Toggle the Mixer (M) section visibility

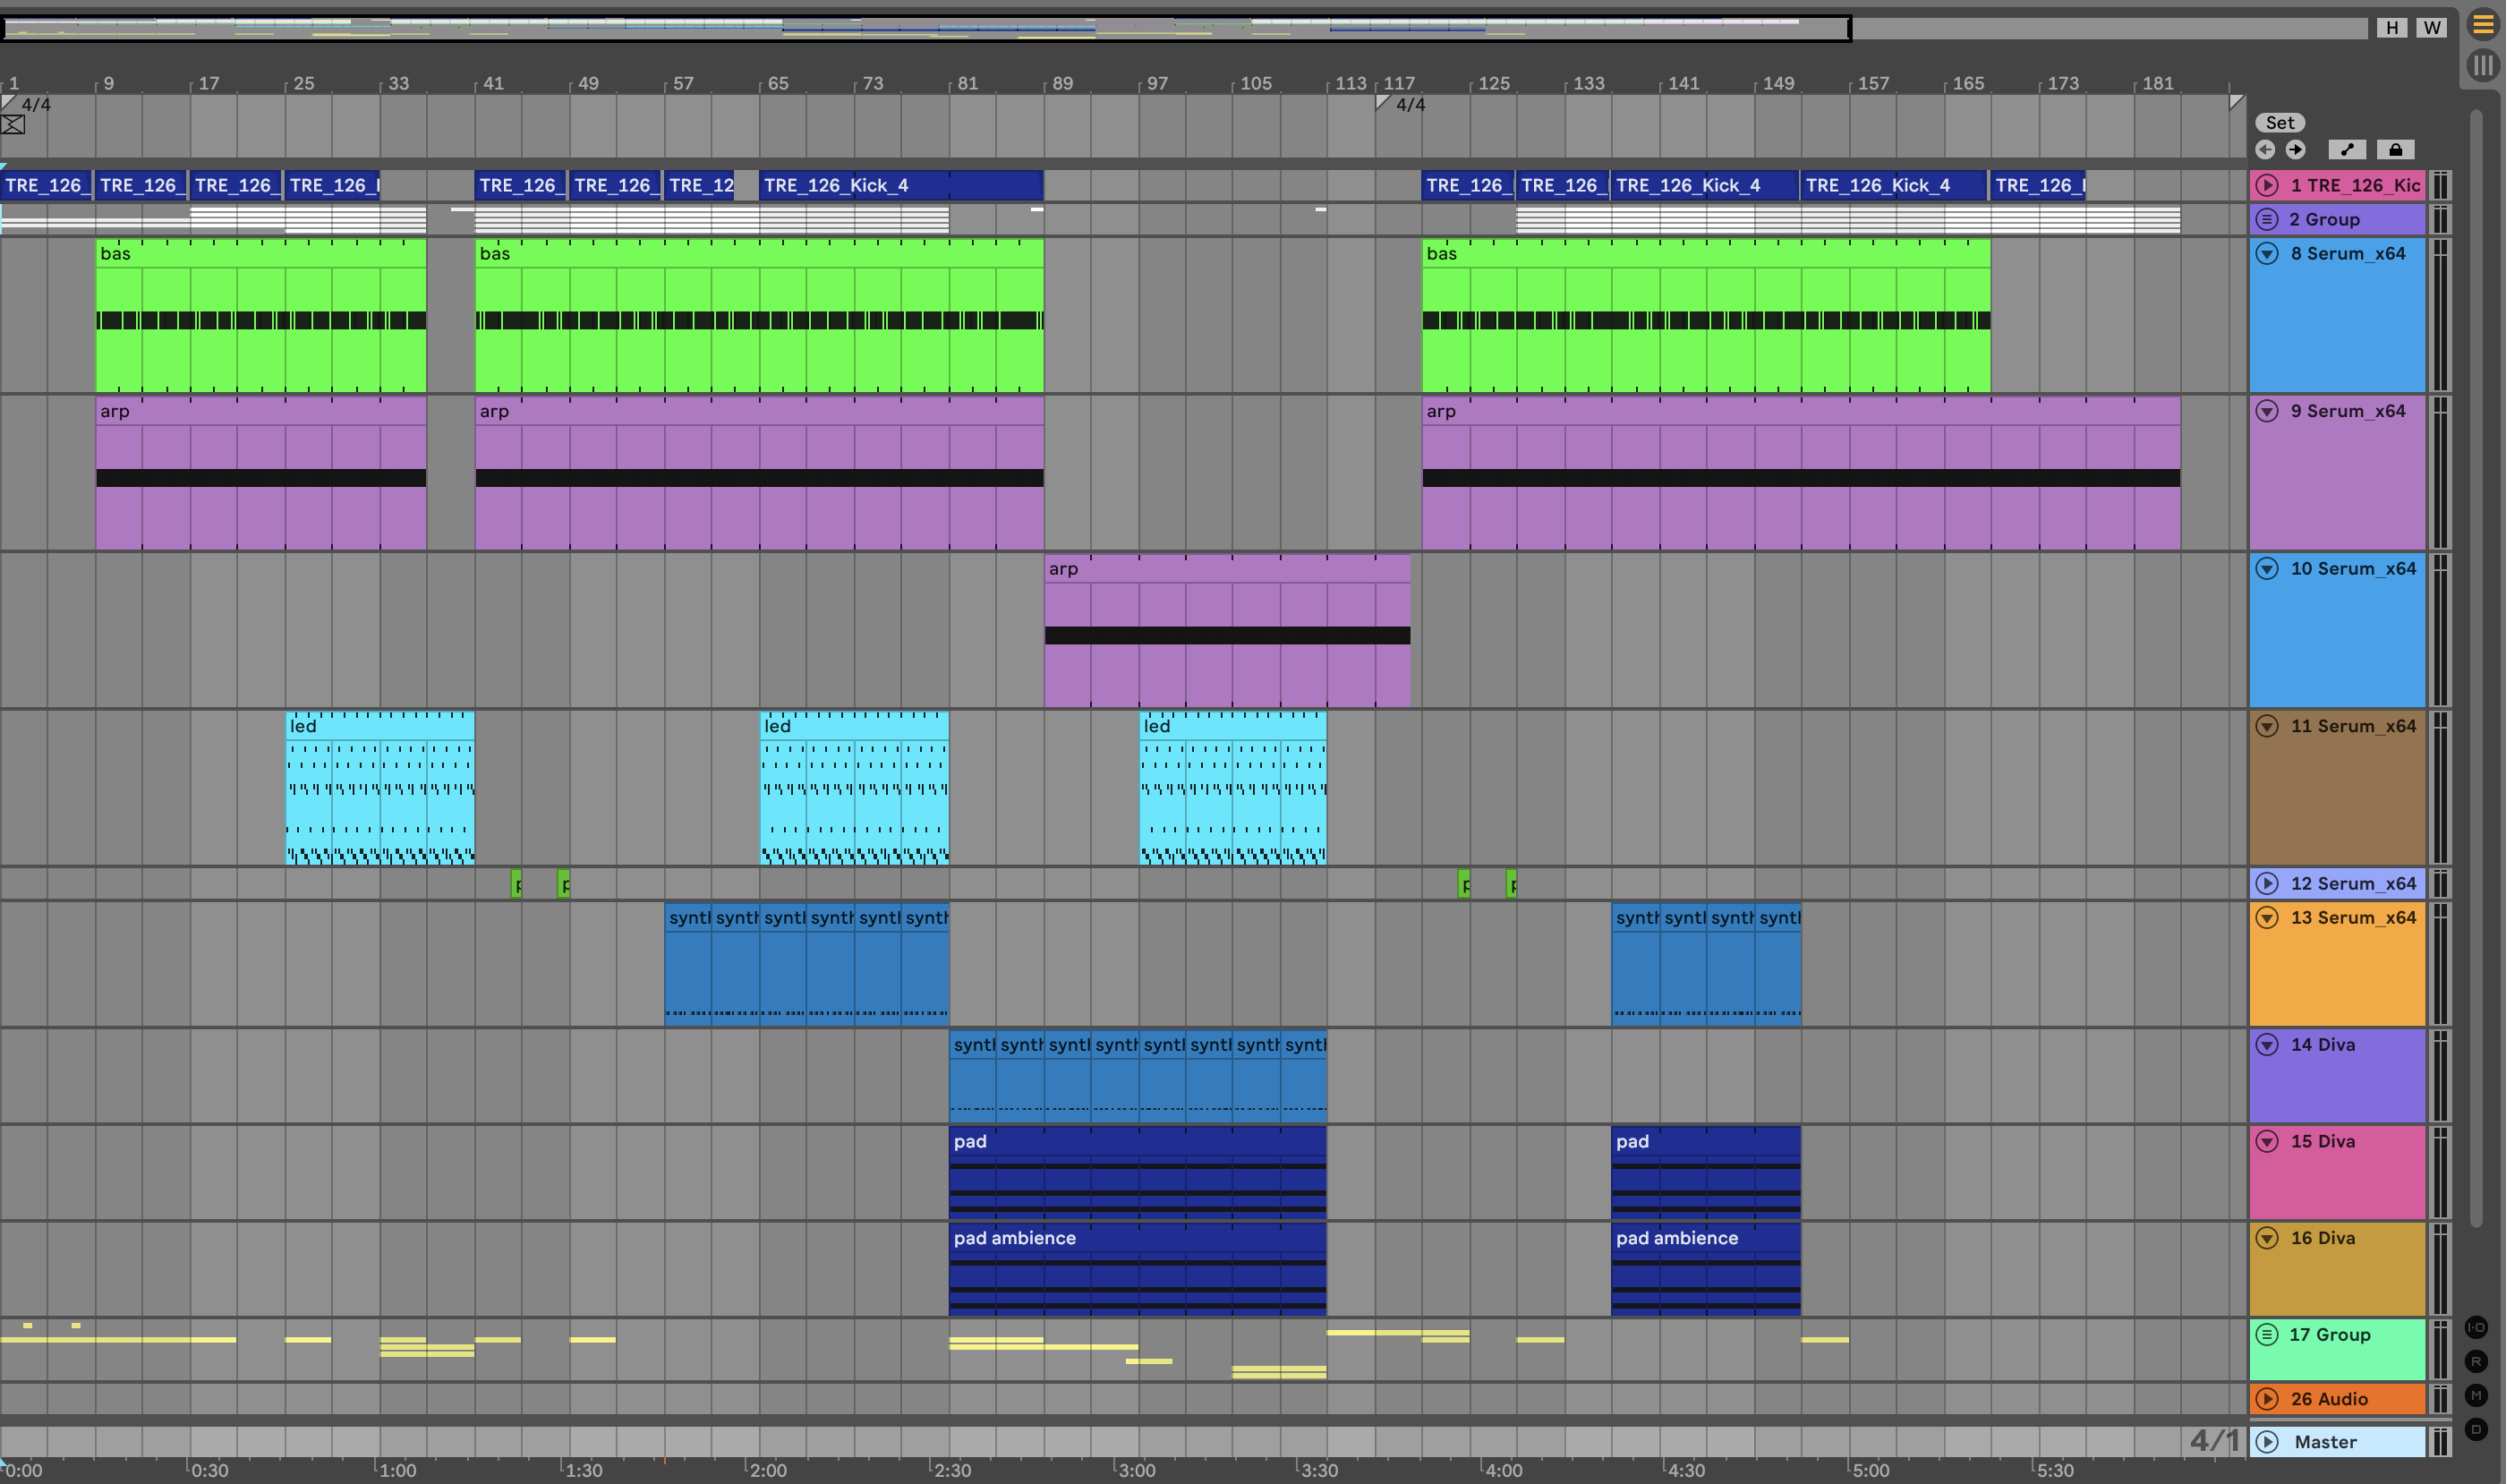2476,1395
